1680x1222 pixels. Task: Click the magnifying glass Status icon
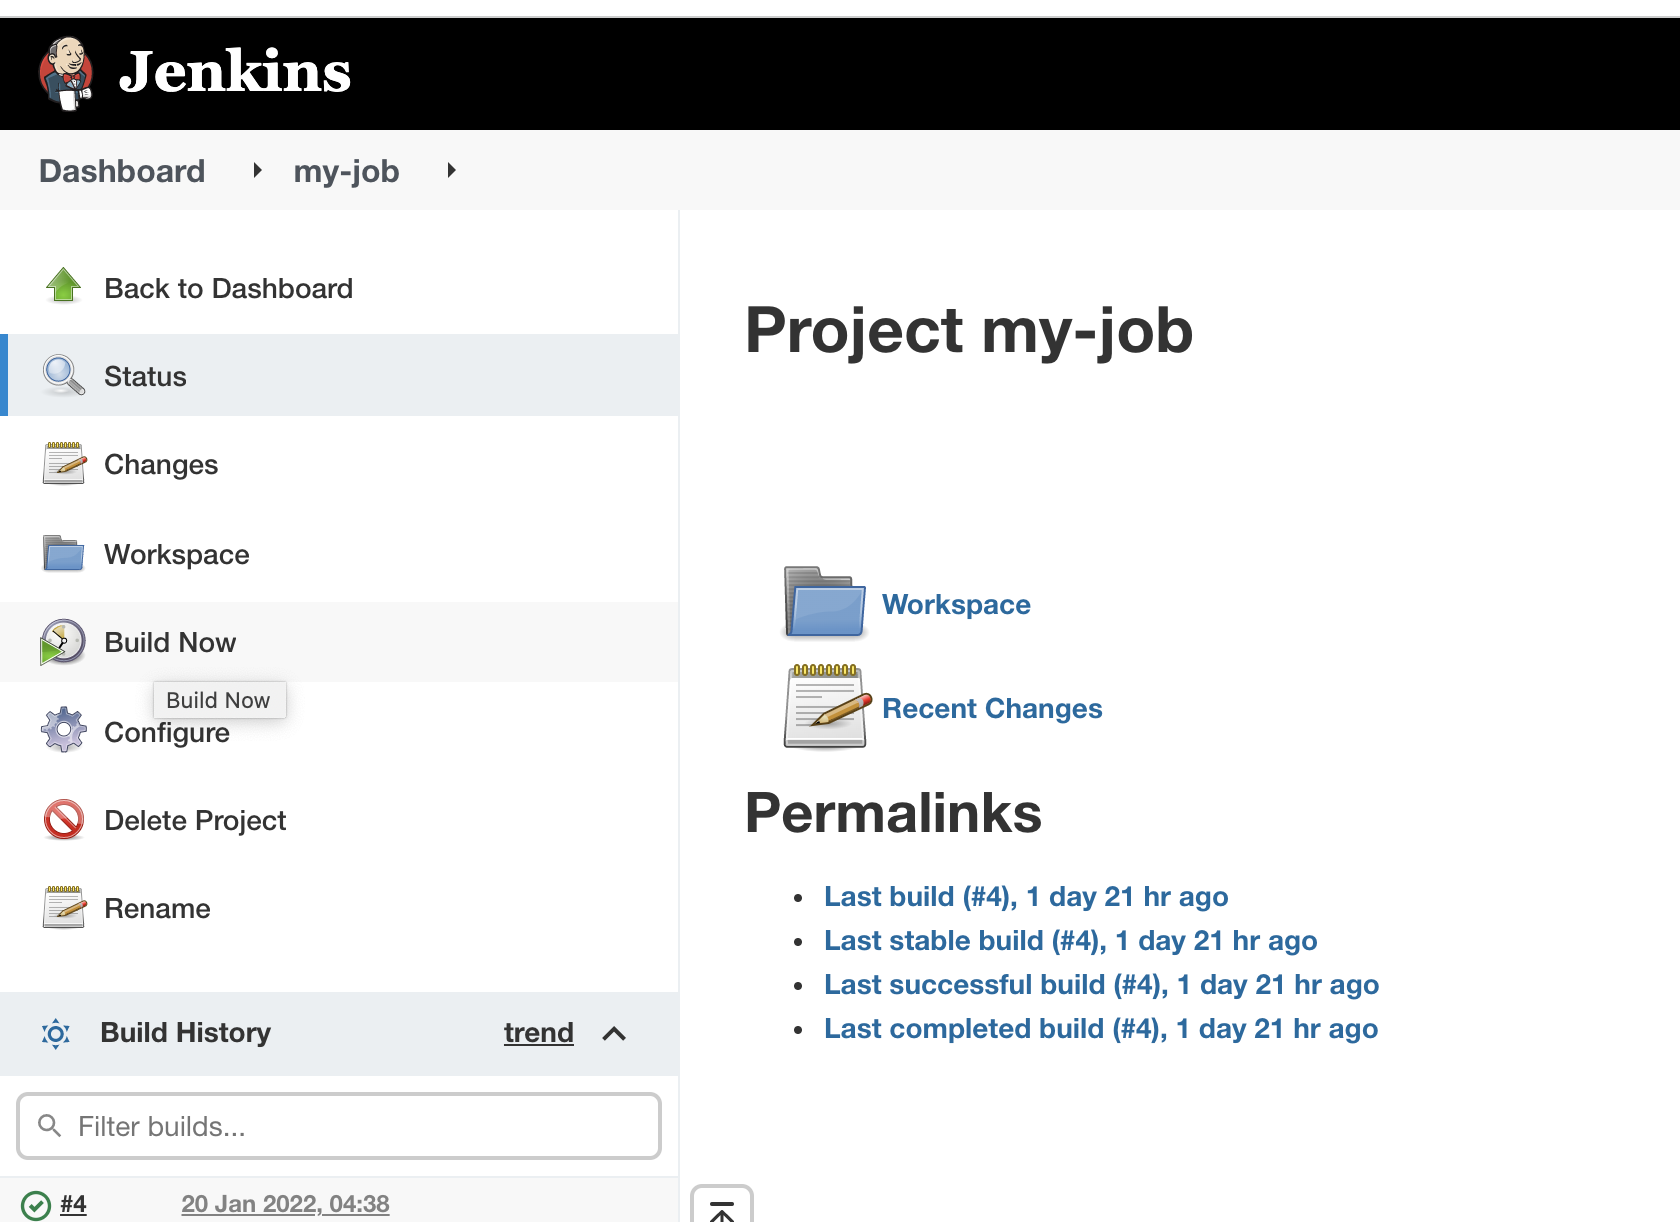click(x=64, y=375)
